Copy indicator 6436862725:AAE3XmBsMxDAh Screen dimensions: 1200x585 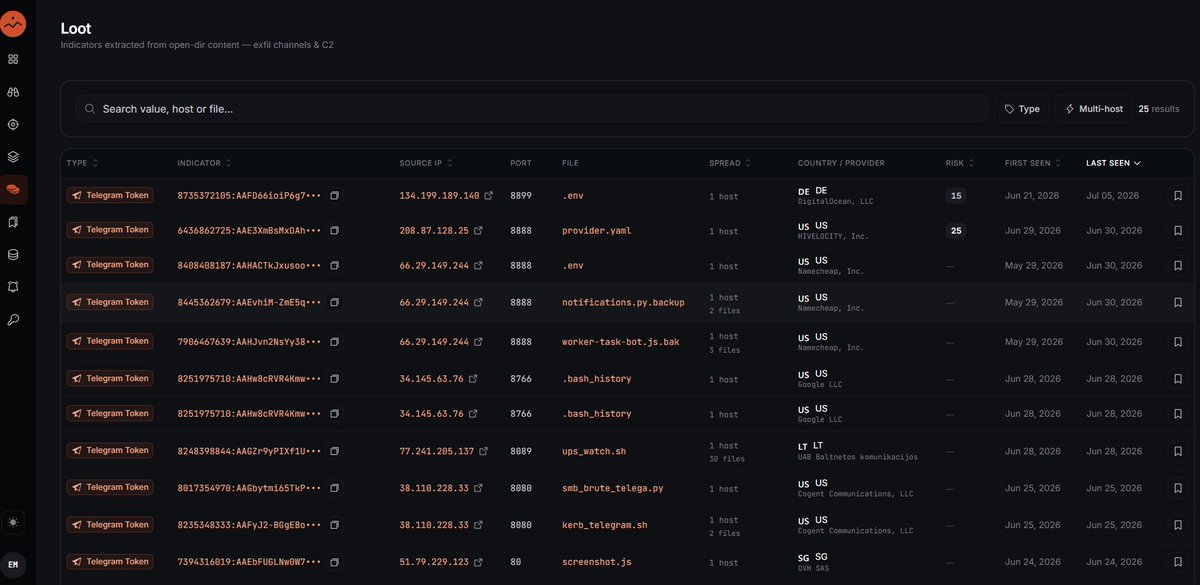(335, 230)
